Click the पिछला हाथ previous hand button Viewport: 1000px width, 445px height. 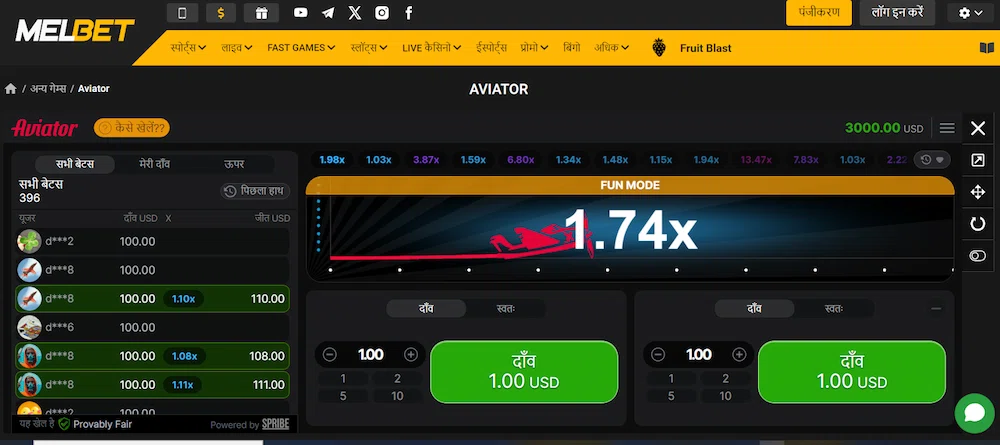255,191
